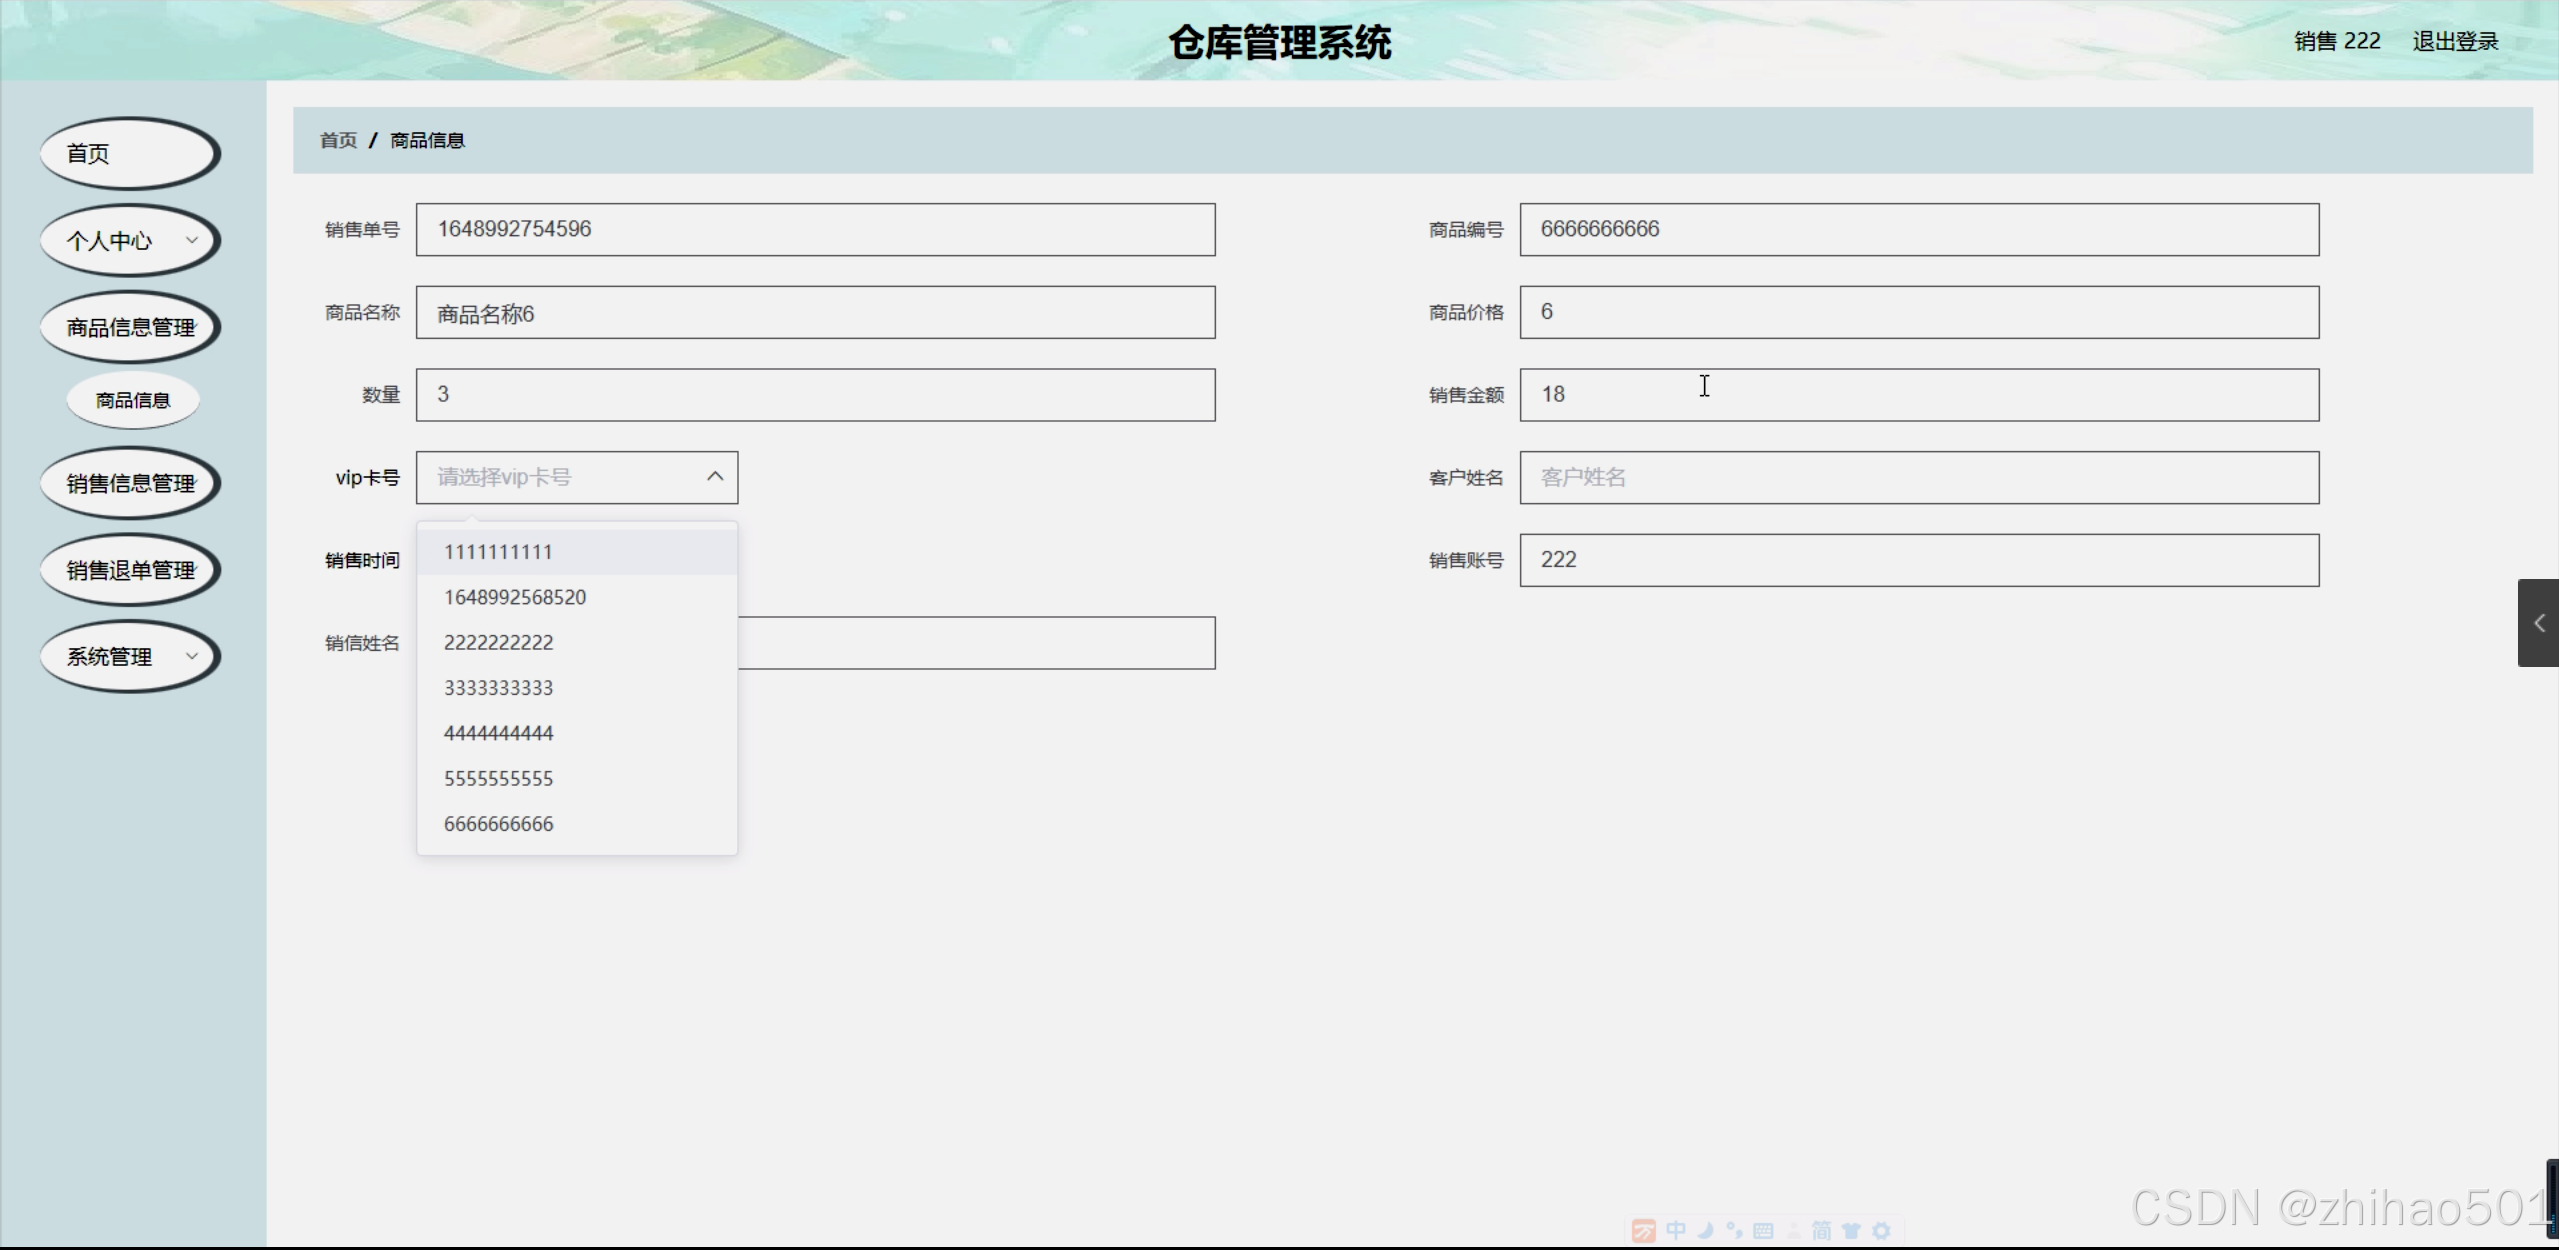The width and height of the screenshot is (2559, 1250).
Task: Click 退出登录 link
Action: click(x=2455, y=41)
